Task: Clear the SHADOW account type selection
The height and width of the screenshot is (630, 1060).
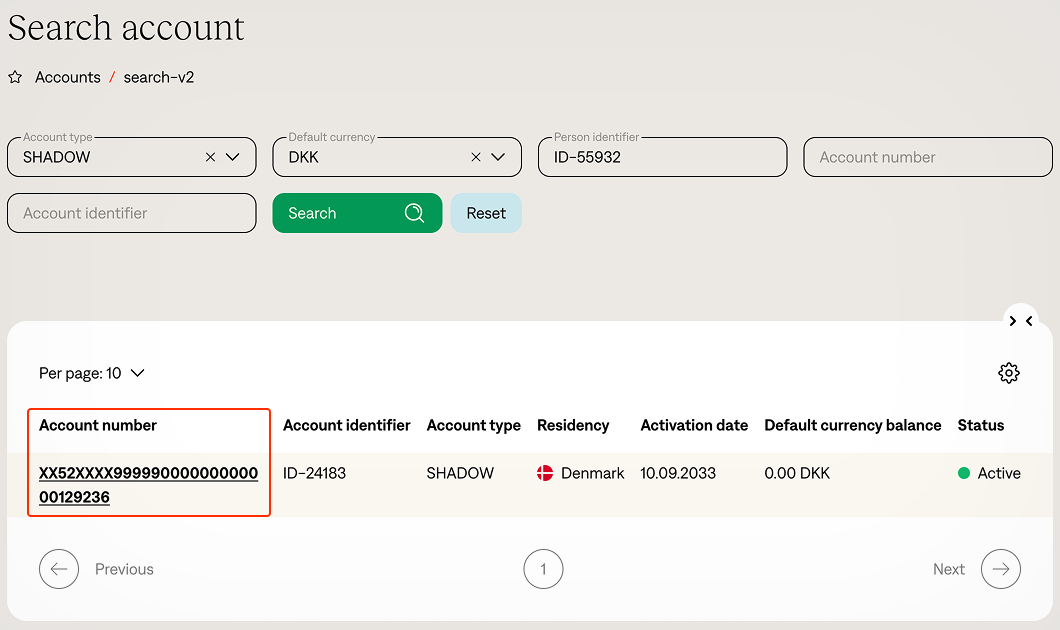Action: click(x=210, y=157)
